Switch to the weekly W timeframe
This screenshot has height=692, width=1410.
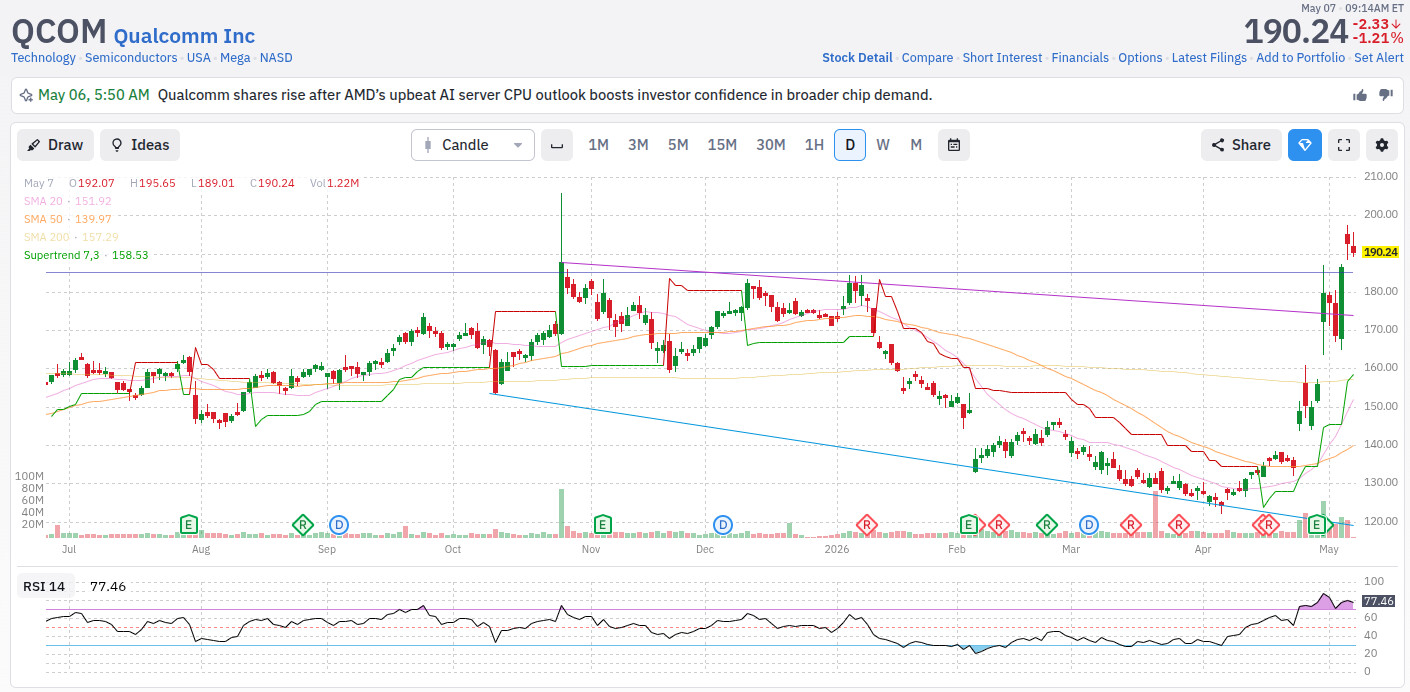[x=883, y=145]
